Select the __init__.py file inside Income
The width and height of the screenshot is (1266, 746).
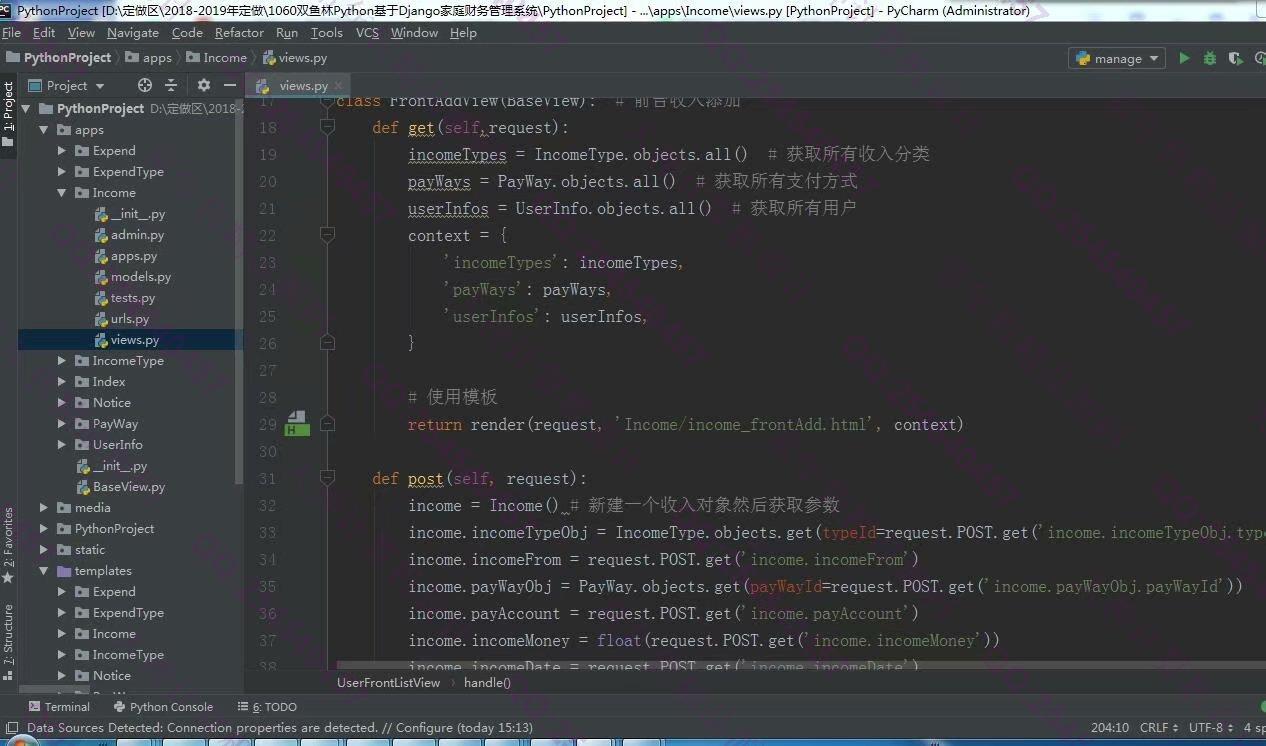[x=130, y=213]
